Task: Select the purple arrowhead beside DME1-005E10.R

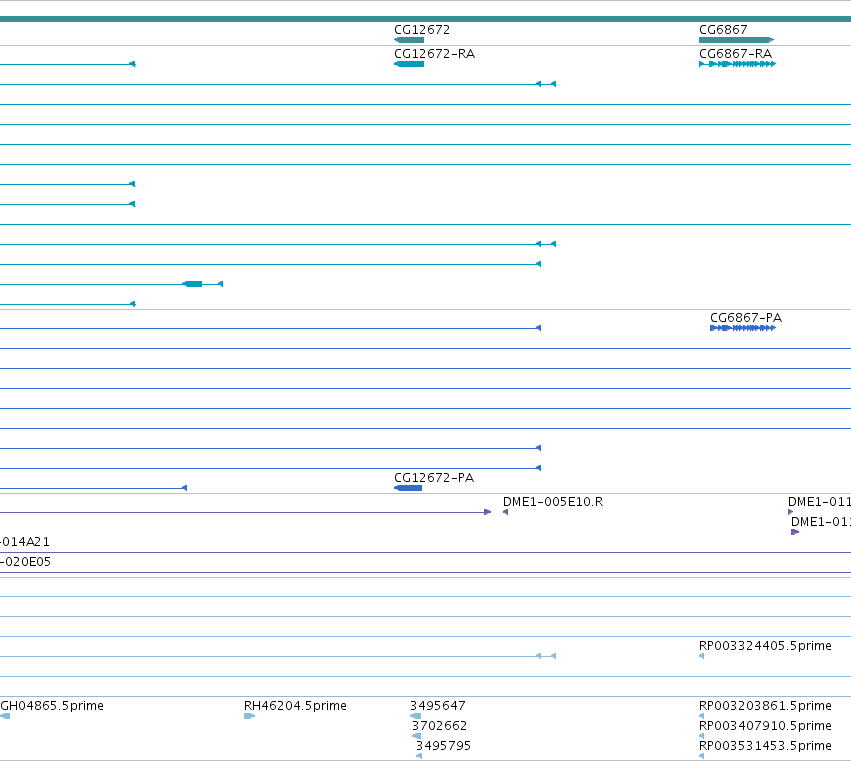Action: pos(505,512)
